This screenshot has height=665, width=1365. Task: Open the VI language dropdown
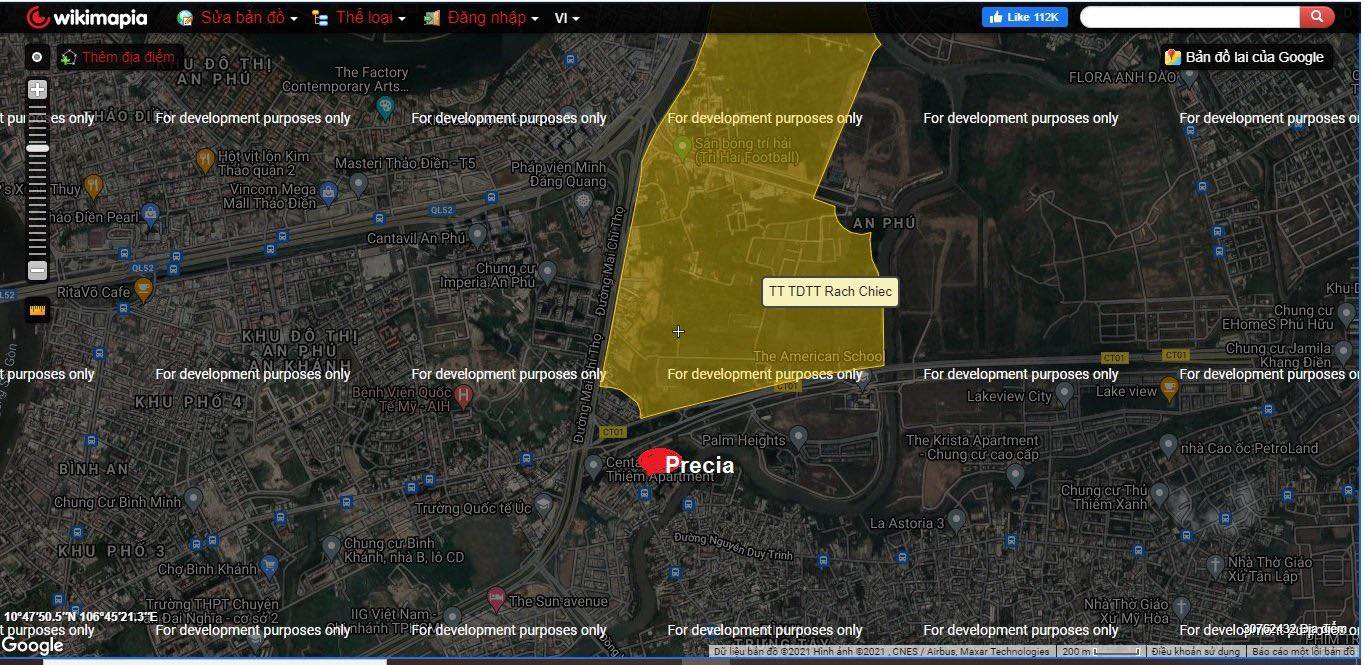click(x=567, y=17)
